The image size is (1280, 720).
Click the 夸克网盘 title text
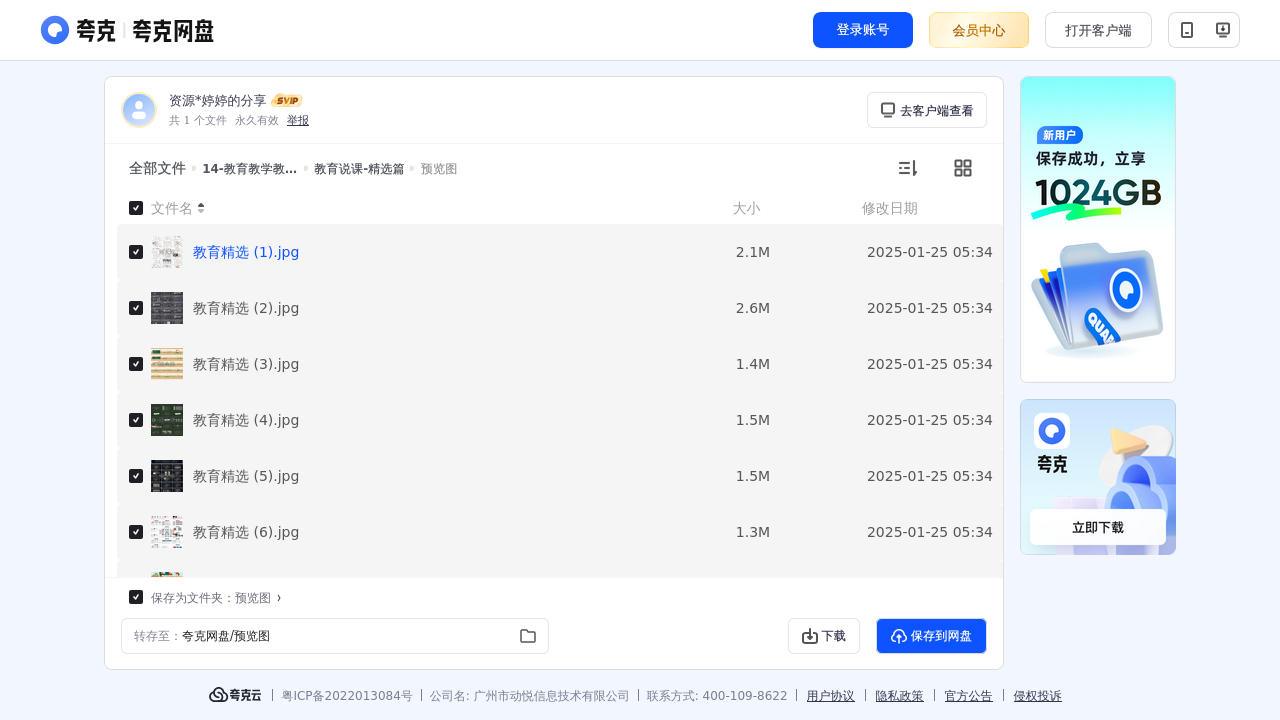[x=173, y=30]
